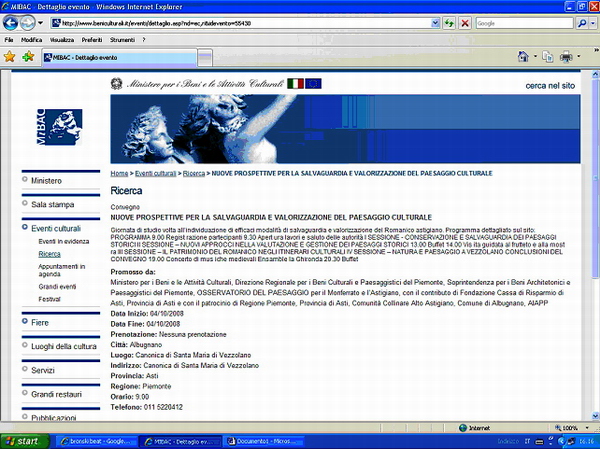This screenshot has width=600, height=449.
Task: Open the Pubblicazioni sidebar section
Action: pos(54,418)
